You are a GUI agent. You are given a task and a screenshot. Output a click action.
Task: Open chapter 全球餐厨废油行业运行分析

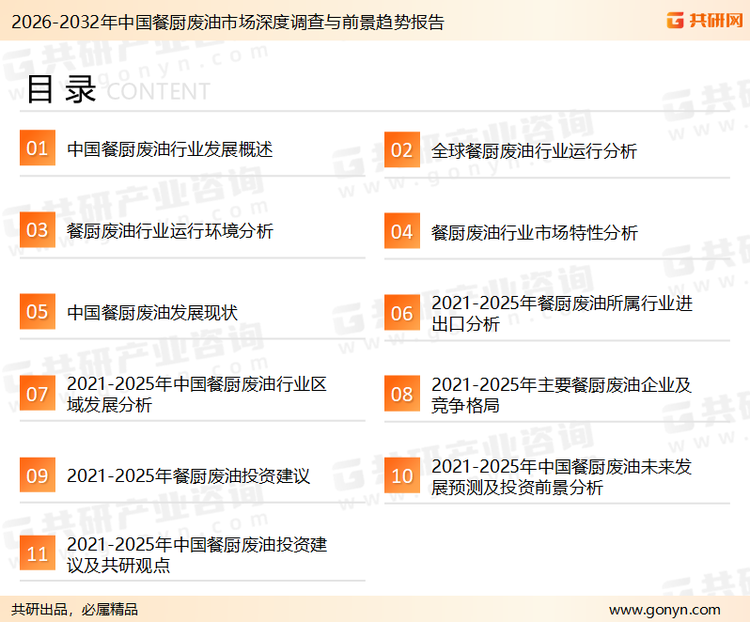point(534,151)
